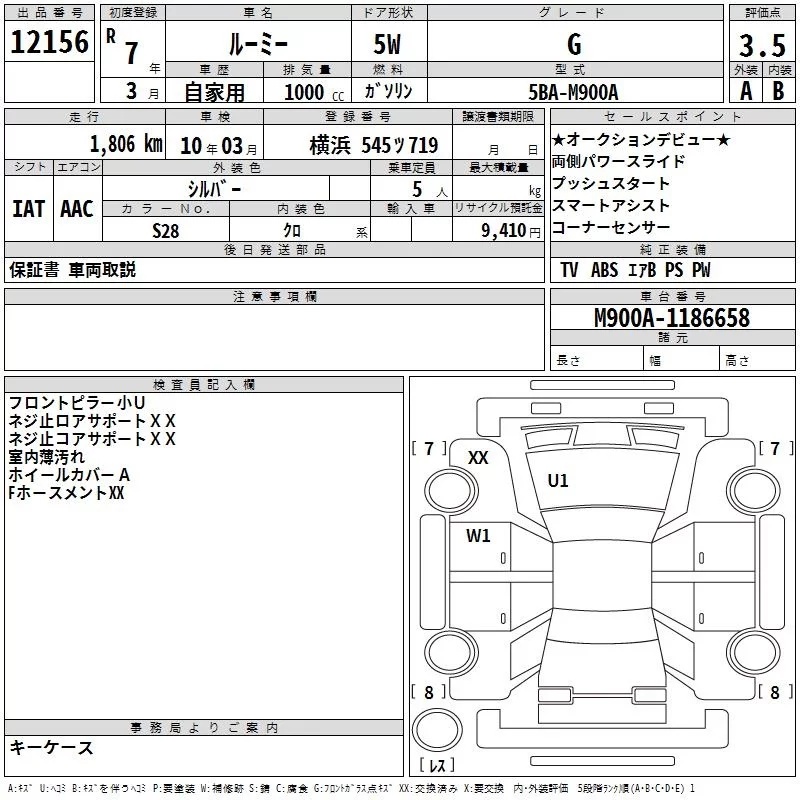
Task: Select the car name ルーミー
Action: point(258,44)
